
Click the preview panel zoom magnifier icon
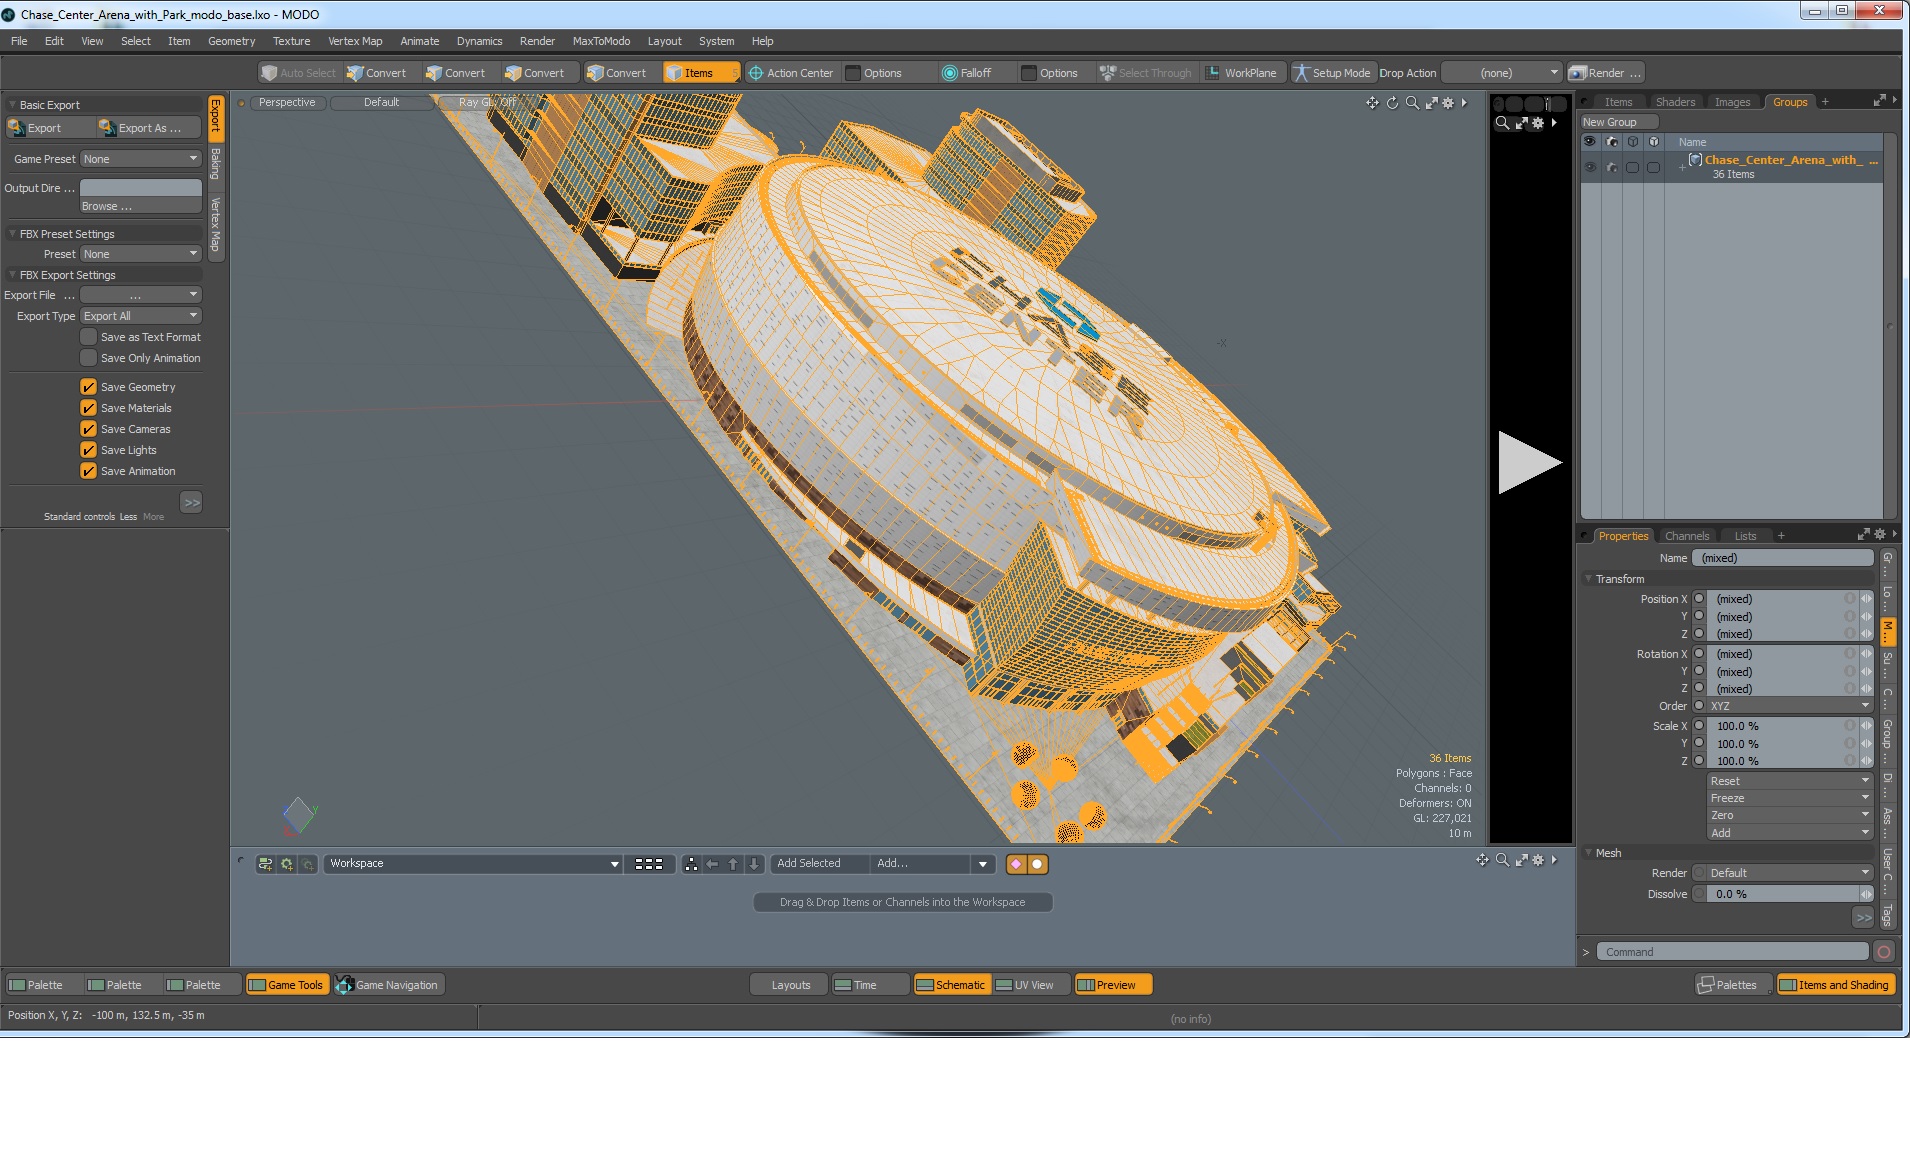pos(1502,123)
